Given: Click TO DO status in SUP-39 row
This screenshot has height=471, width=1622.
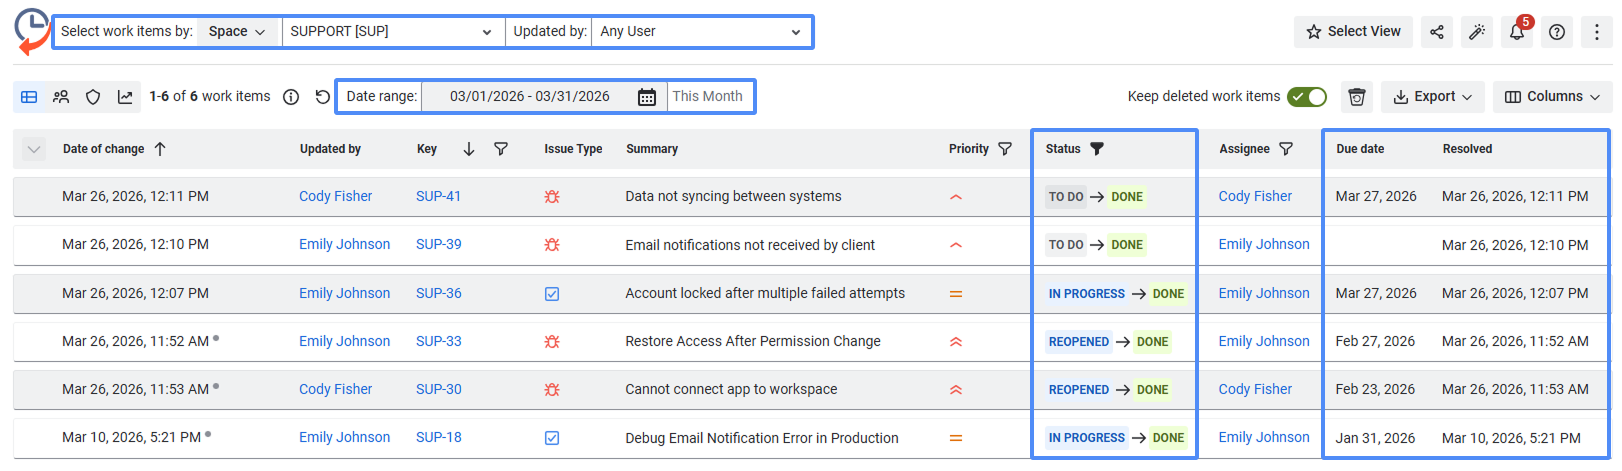Looking at the screenshot, I should [1065, 245].
